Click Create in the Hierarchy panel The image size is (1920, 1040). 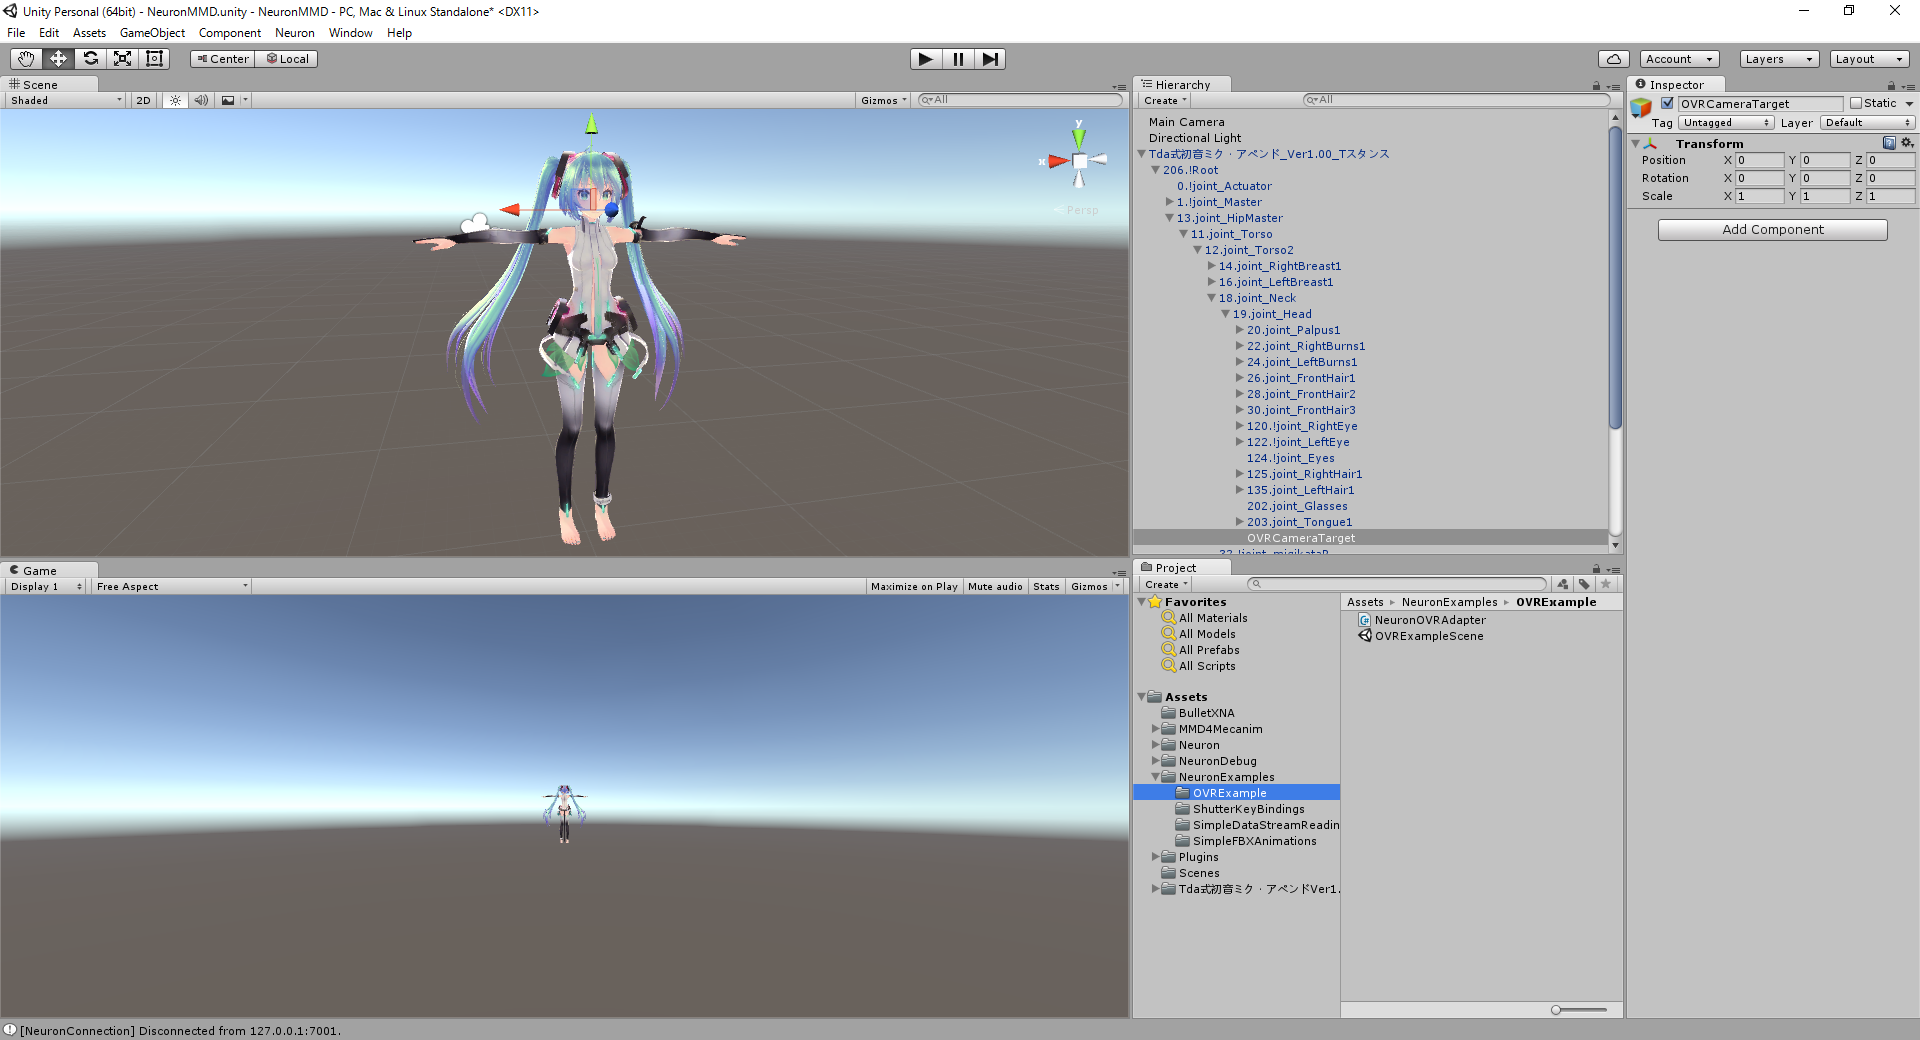click(1163, 100)
